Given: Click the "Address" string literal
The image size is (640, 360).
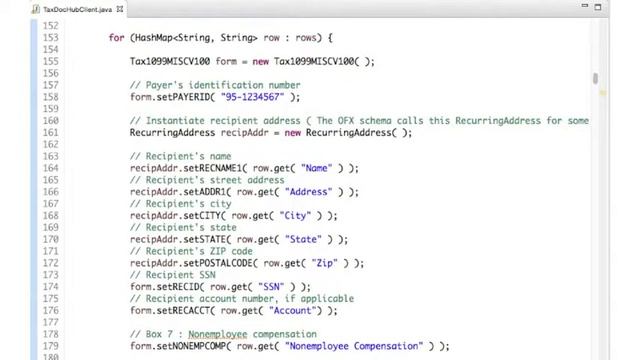Looking at the screenshot, I should point(309,192).
